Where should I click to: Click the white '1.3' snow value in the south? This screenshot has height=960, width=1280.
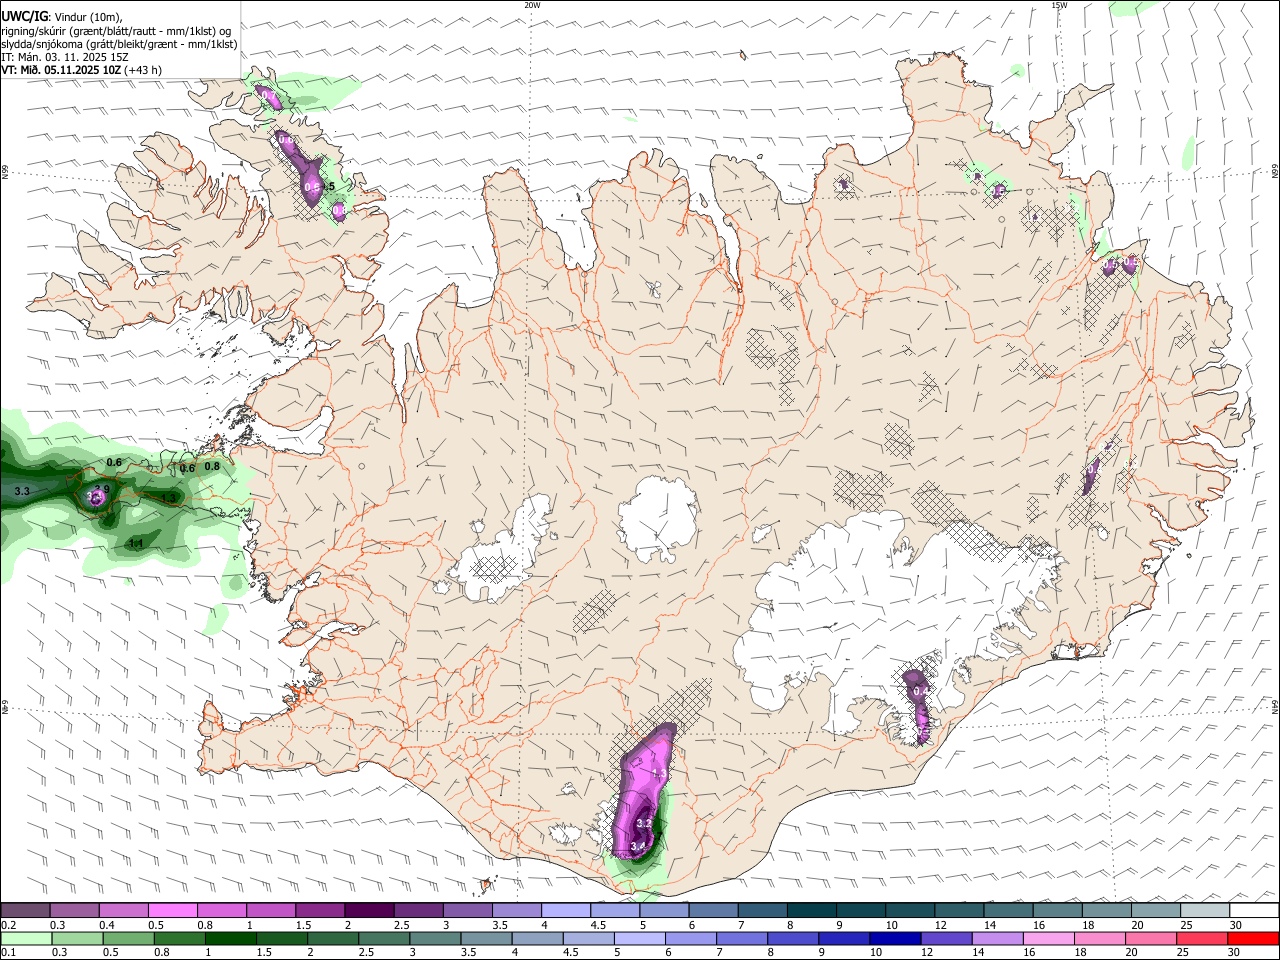point(658,773)
